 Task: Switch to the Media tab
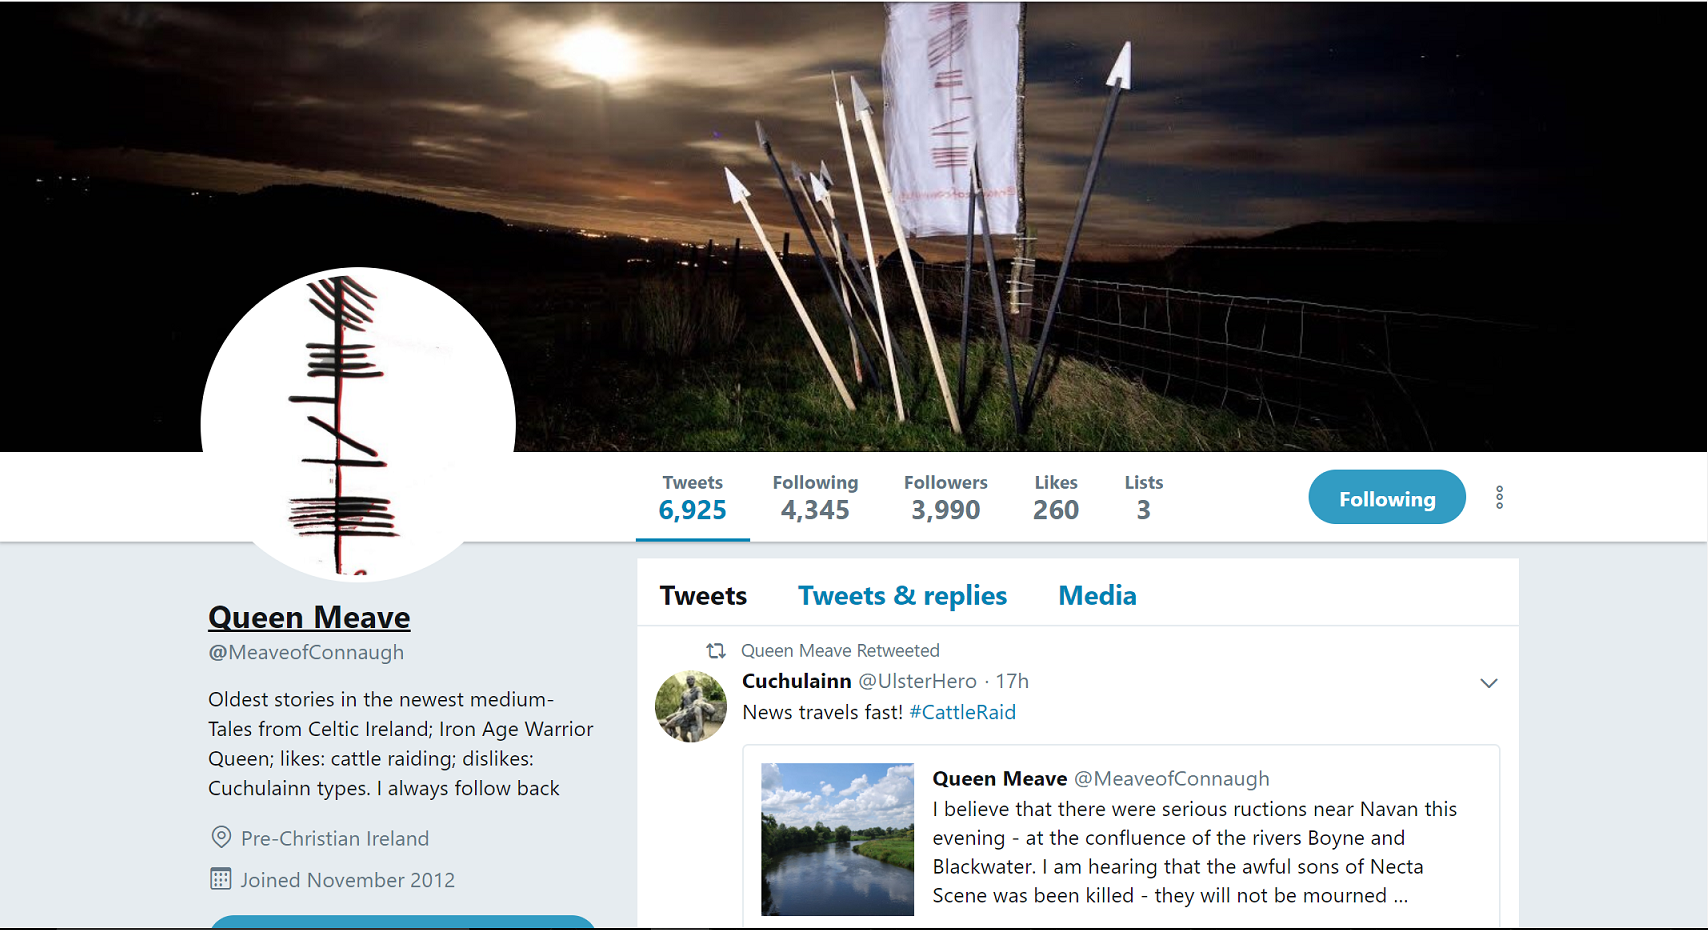tap(1097, 596)
